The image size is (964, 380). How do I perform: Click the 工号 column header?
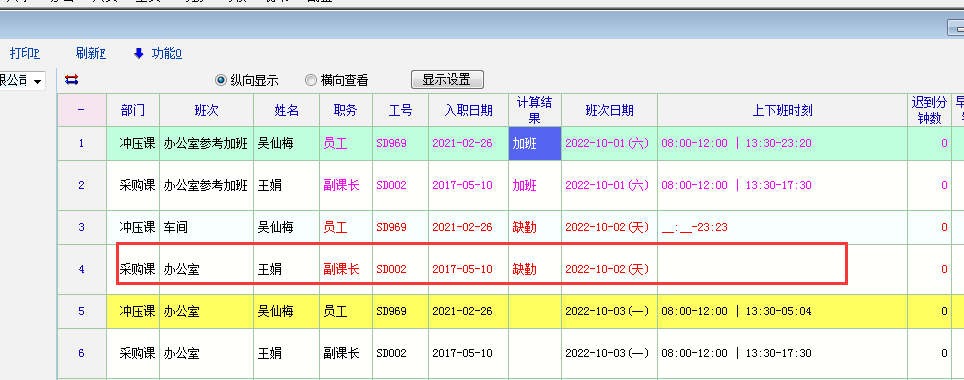click(400, 110)
